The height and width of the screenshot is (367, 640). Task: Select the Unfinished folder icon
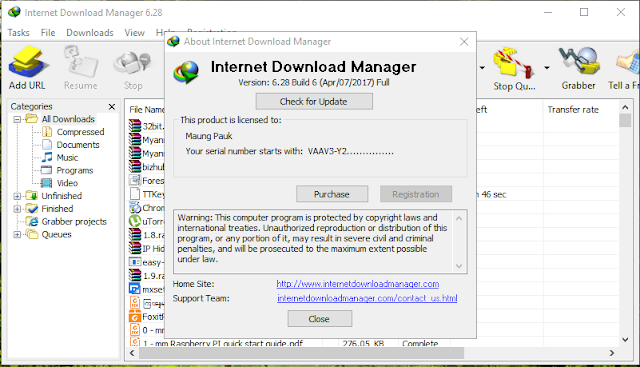coord(31,196)
